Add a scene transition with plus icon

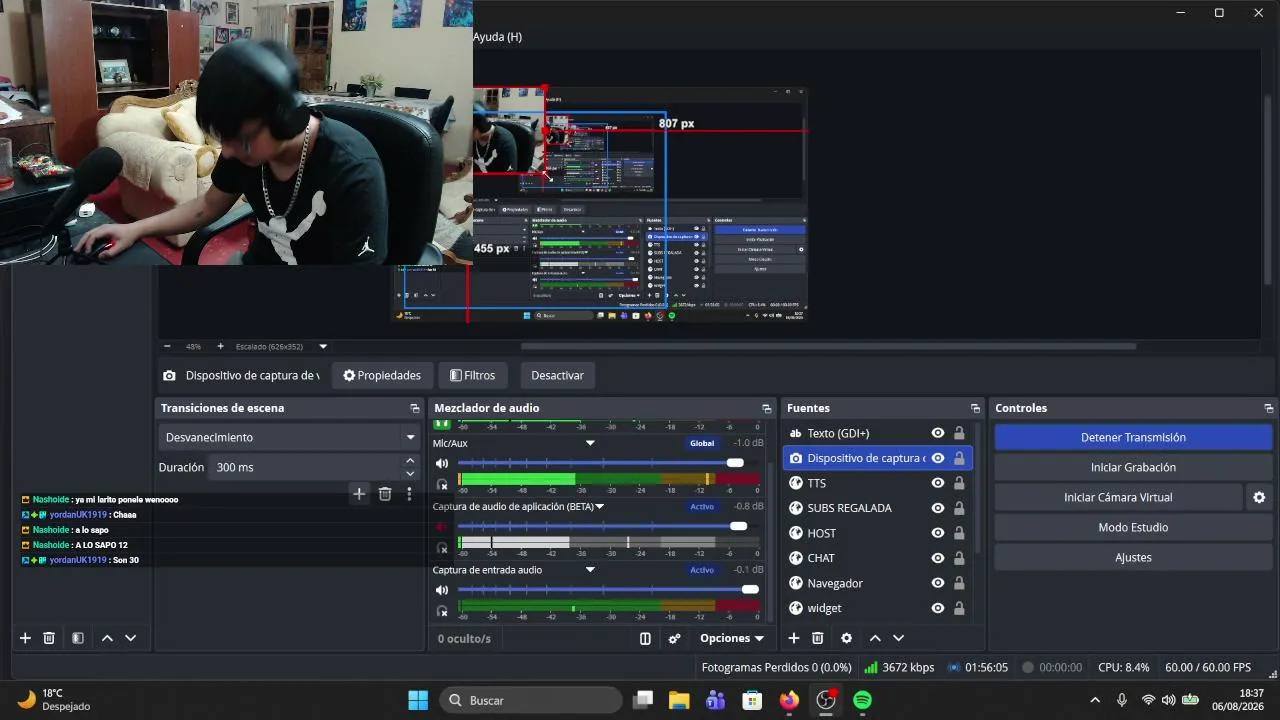point(359,493)
